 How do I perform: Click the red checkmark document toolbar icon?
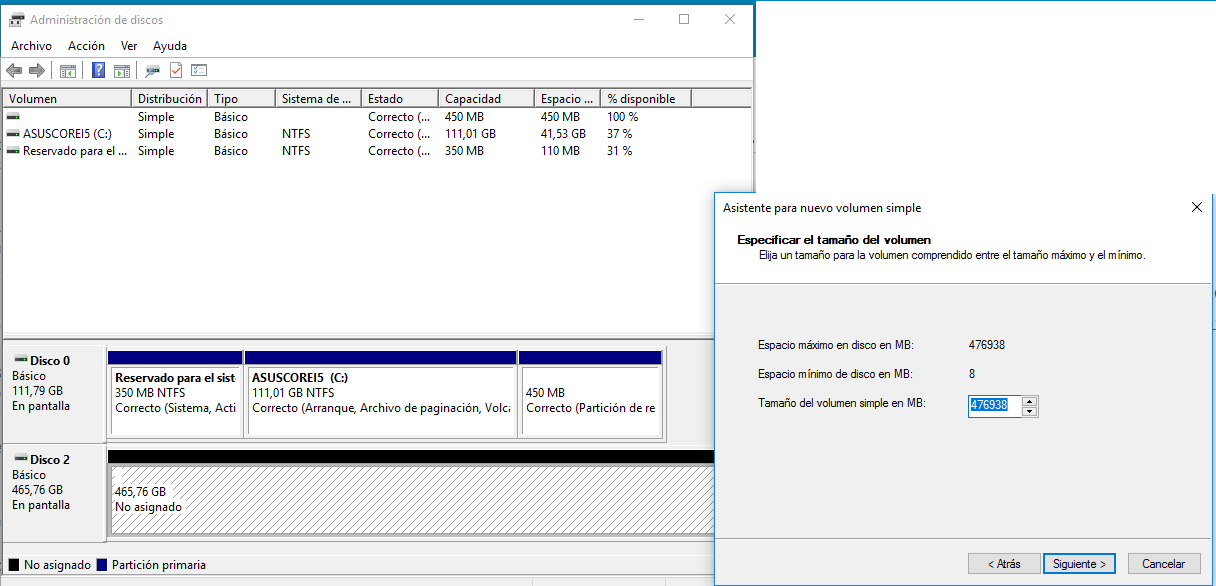point(176,71)
